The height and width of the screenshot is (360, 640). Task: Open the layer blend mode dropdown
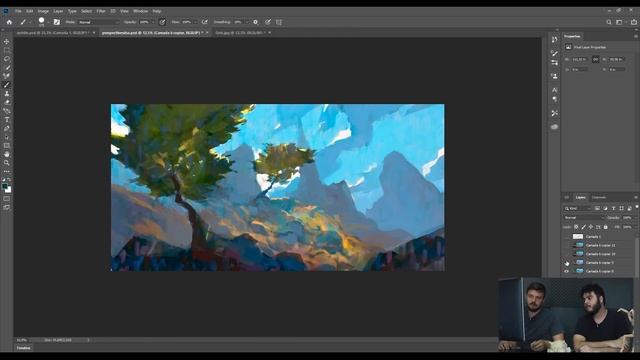584,218
